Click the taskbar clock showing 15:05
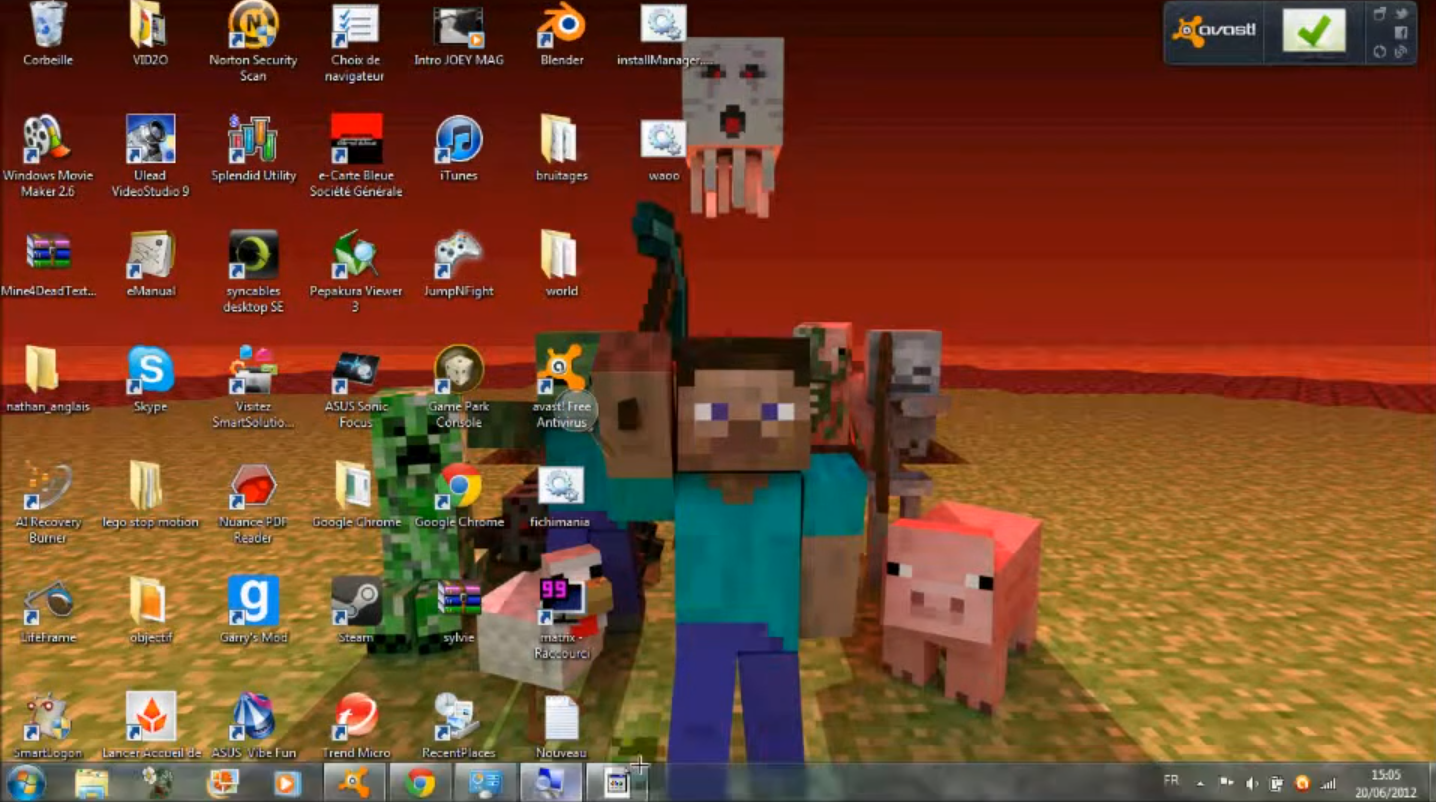 1385,783
